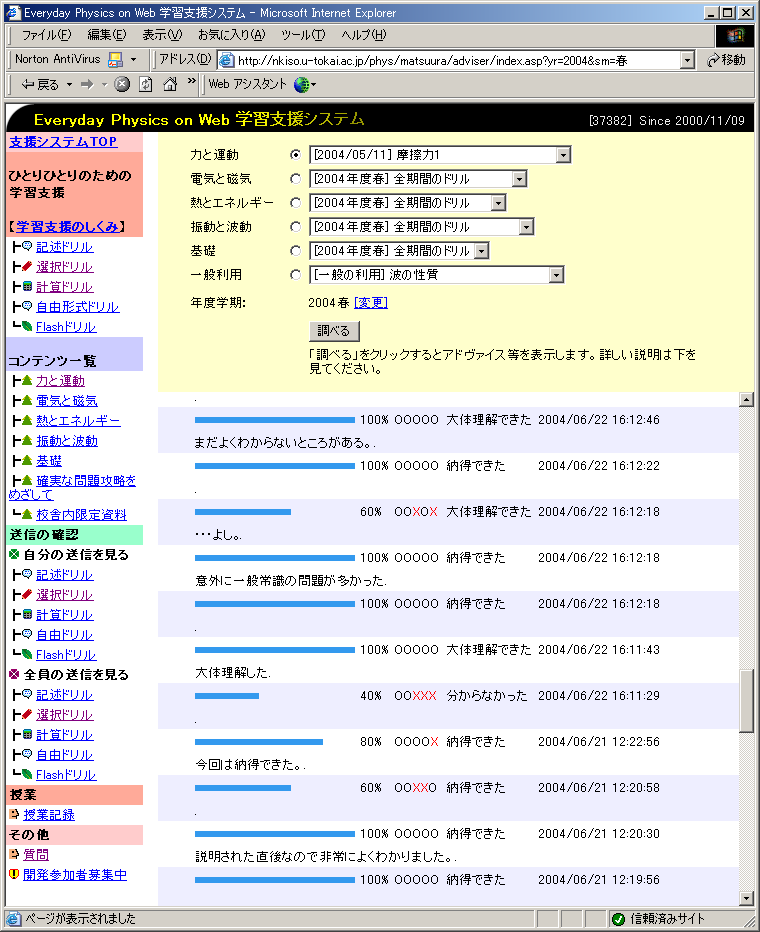Open the Norton AntiVirus dropdown arrow
Viewport: 760px width, 932px height.
tap(134, 59)
